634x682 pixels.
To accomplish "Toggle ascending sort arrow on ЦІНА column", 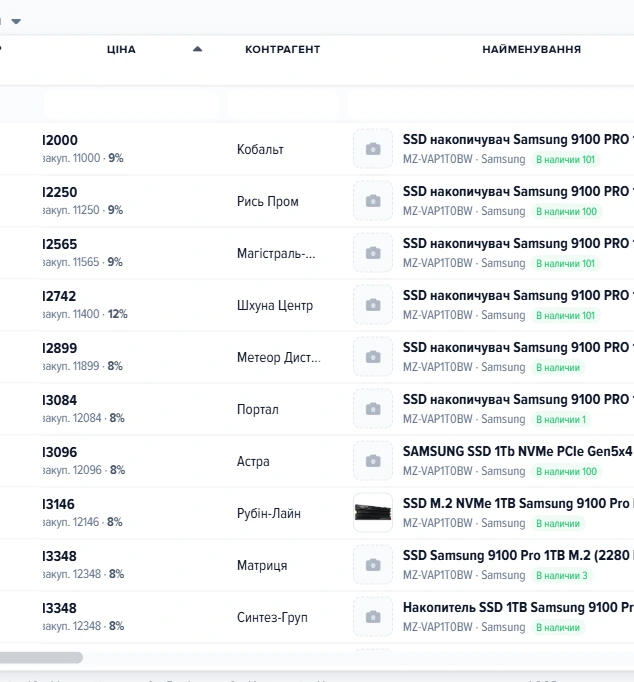I will pos(197,49).
